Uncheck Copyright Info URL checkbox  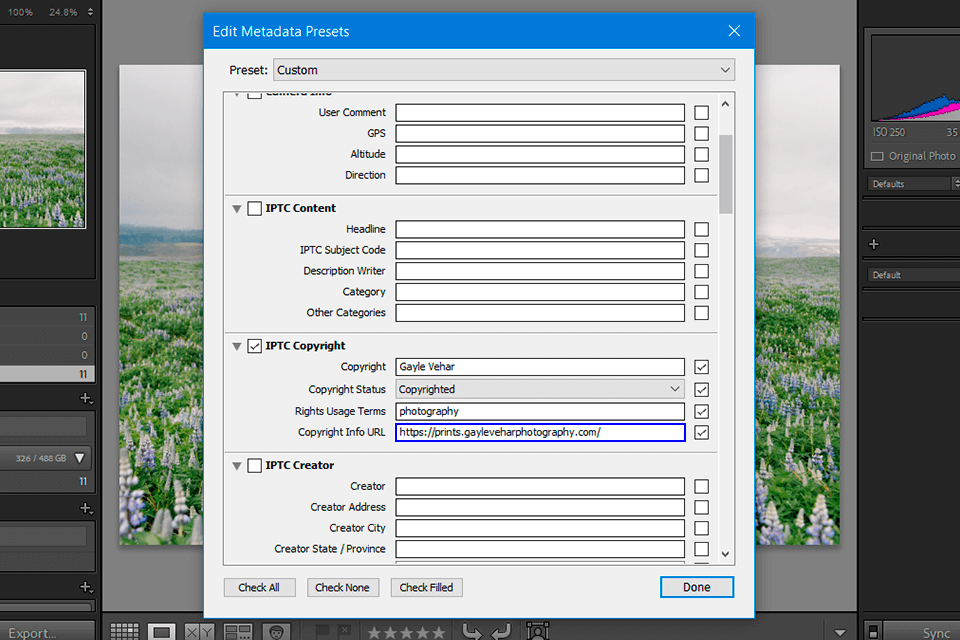tap(702, 432)
